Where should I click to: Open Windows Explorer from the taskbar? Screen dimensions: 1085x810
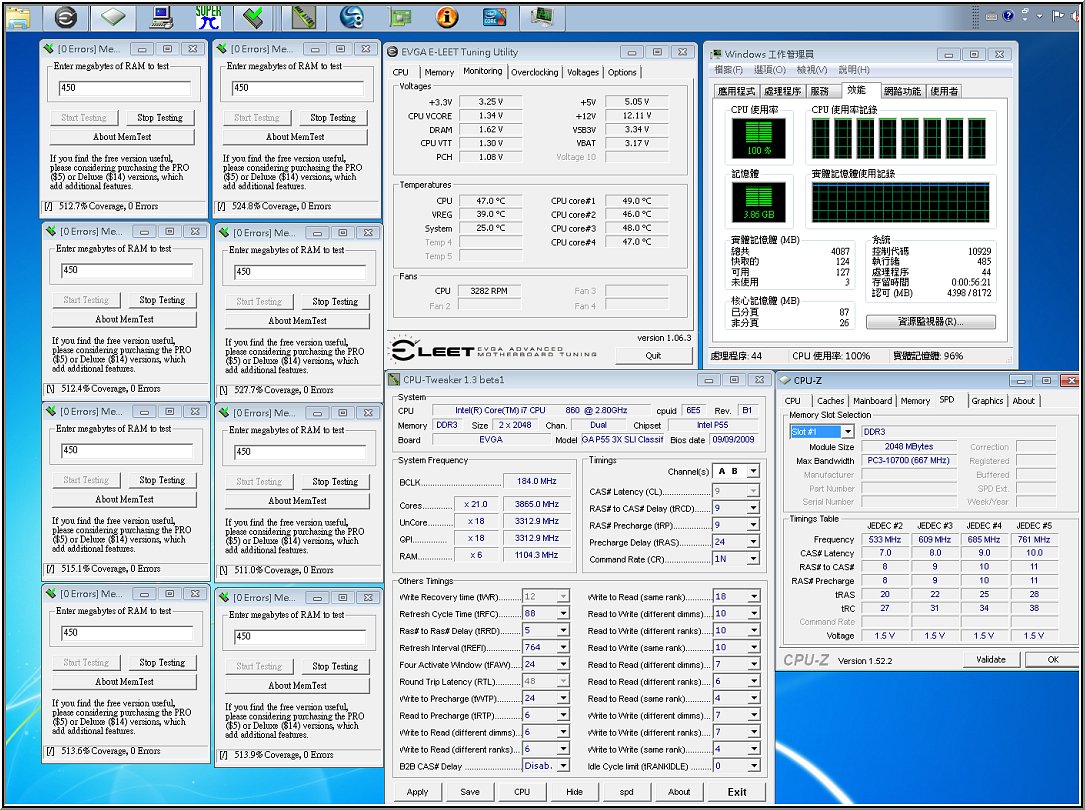click(x=18, y=18)
